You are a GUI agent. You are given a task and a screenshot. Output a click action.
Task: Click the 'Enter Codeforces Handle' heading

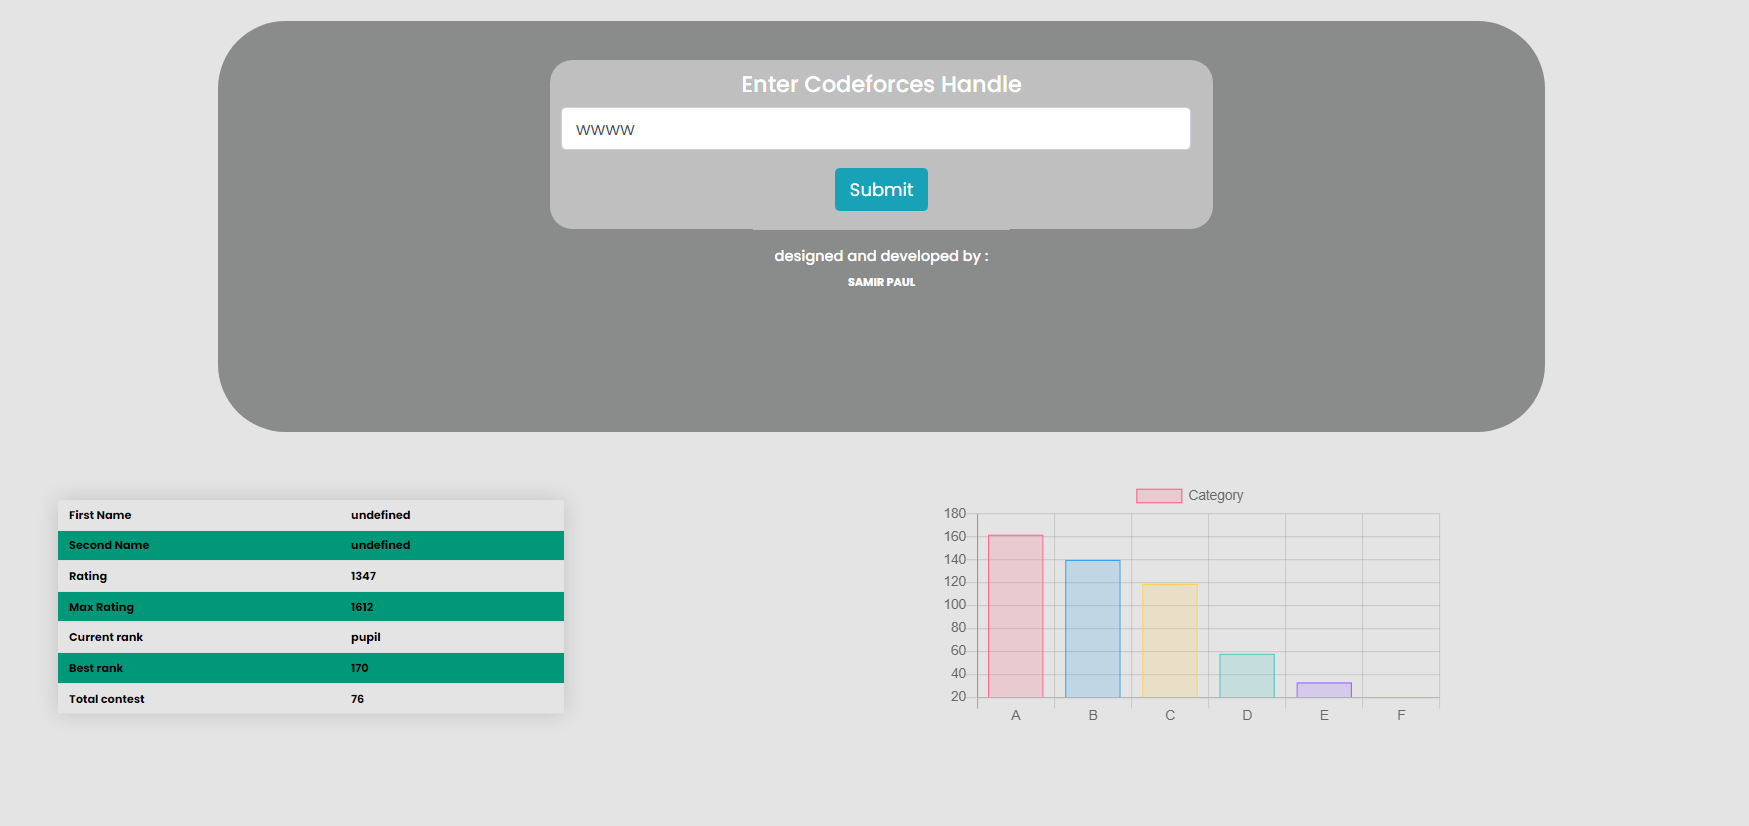(881, 84)
